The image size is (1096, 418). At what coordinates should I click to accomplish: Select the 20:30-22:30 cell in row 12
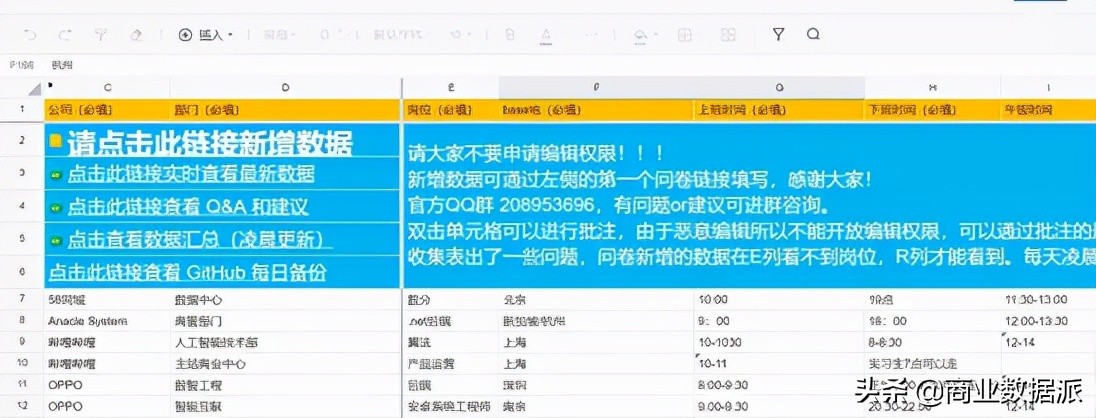[x=932, y=406]
